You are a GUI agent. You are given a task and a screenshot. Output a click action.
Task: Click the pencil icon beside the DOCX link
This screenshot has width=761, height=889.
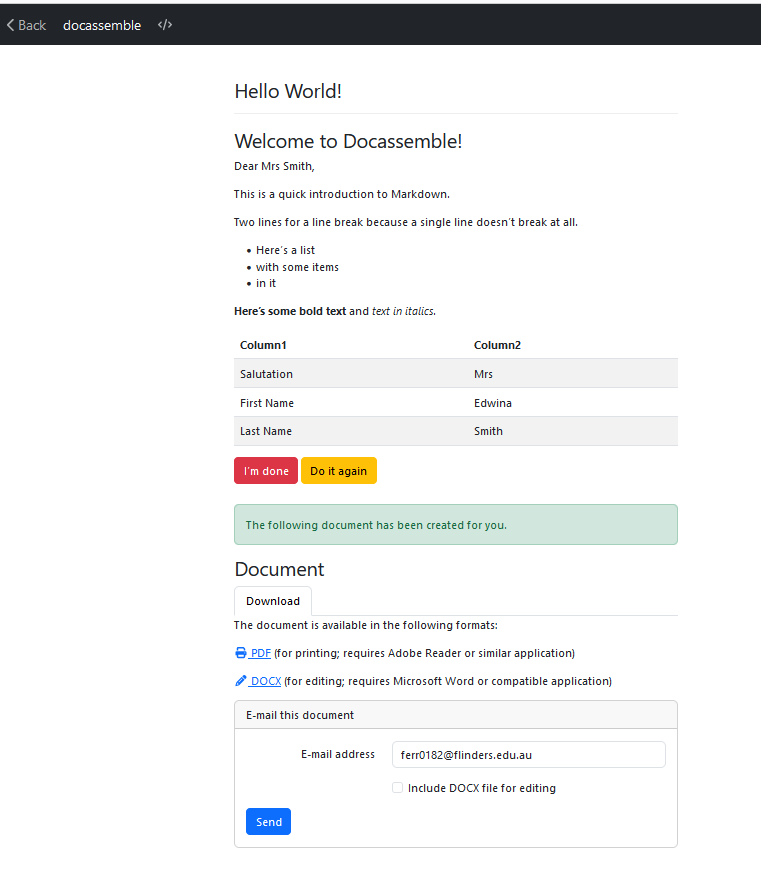point(239,680)
